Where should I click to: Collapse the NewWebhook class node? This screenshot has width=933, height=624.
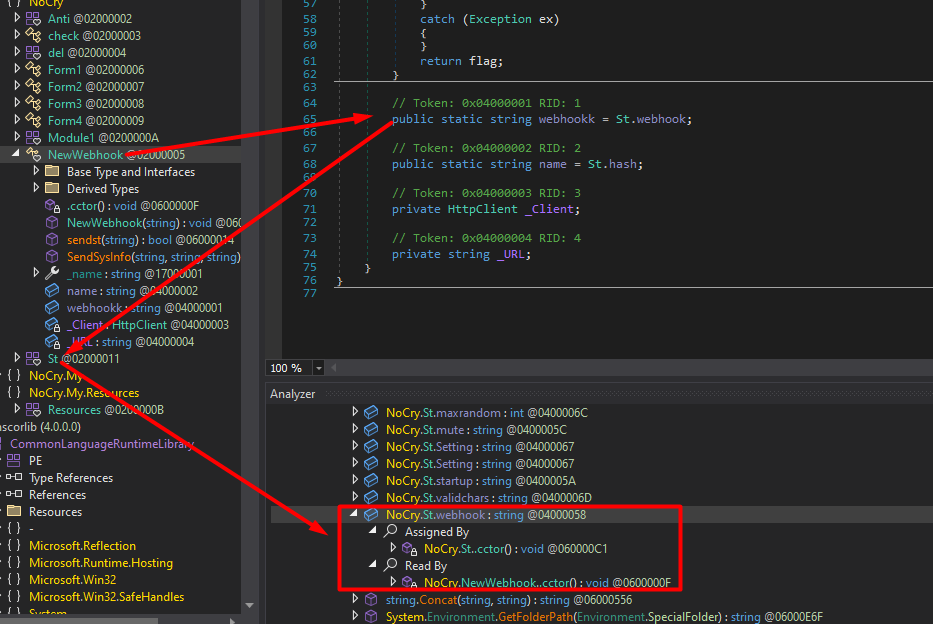(15, 155)
